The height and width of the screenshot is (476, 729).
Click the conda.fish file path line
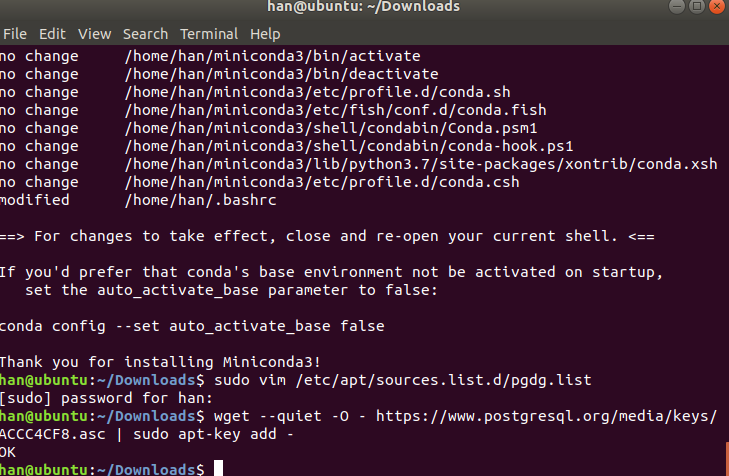[335, 110]
